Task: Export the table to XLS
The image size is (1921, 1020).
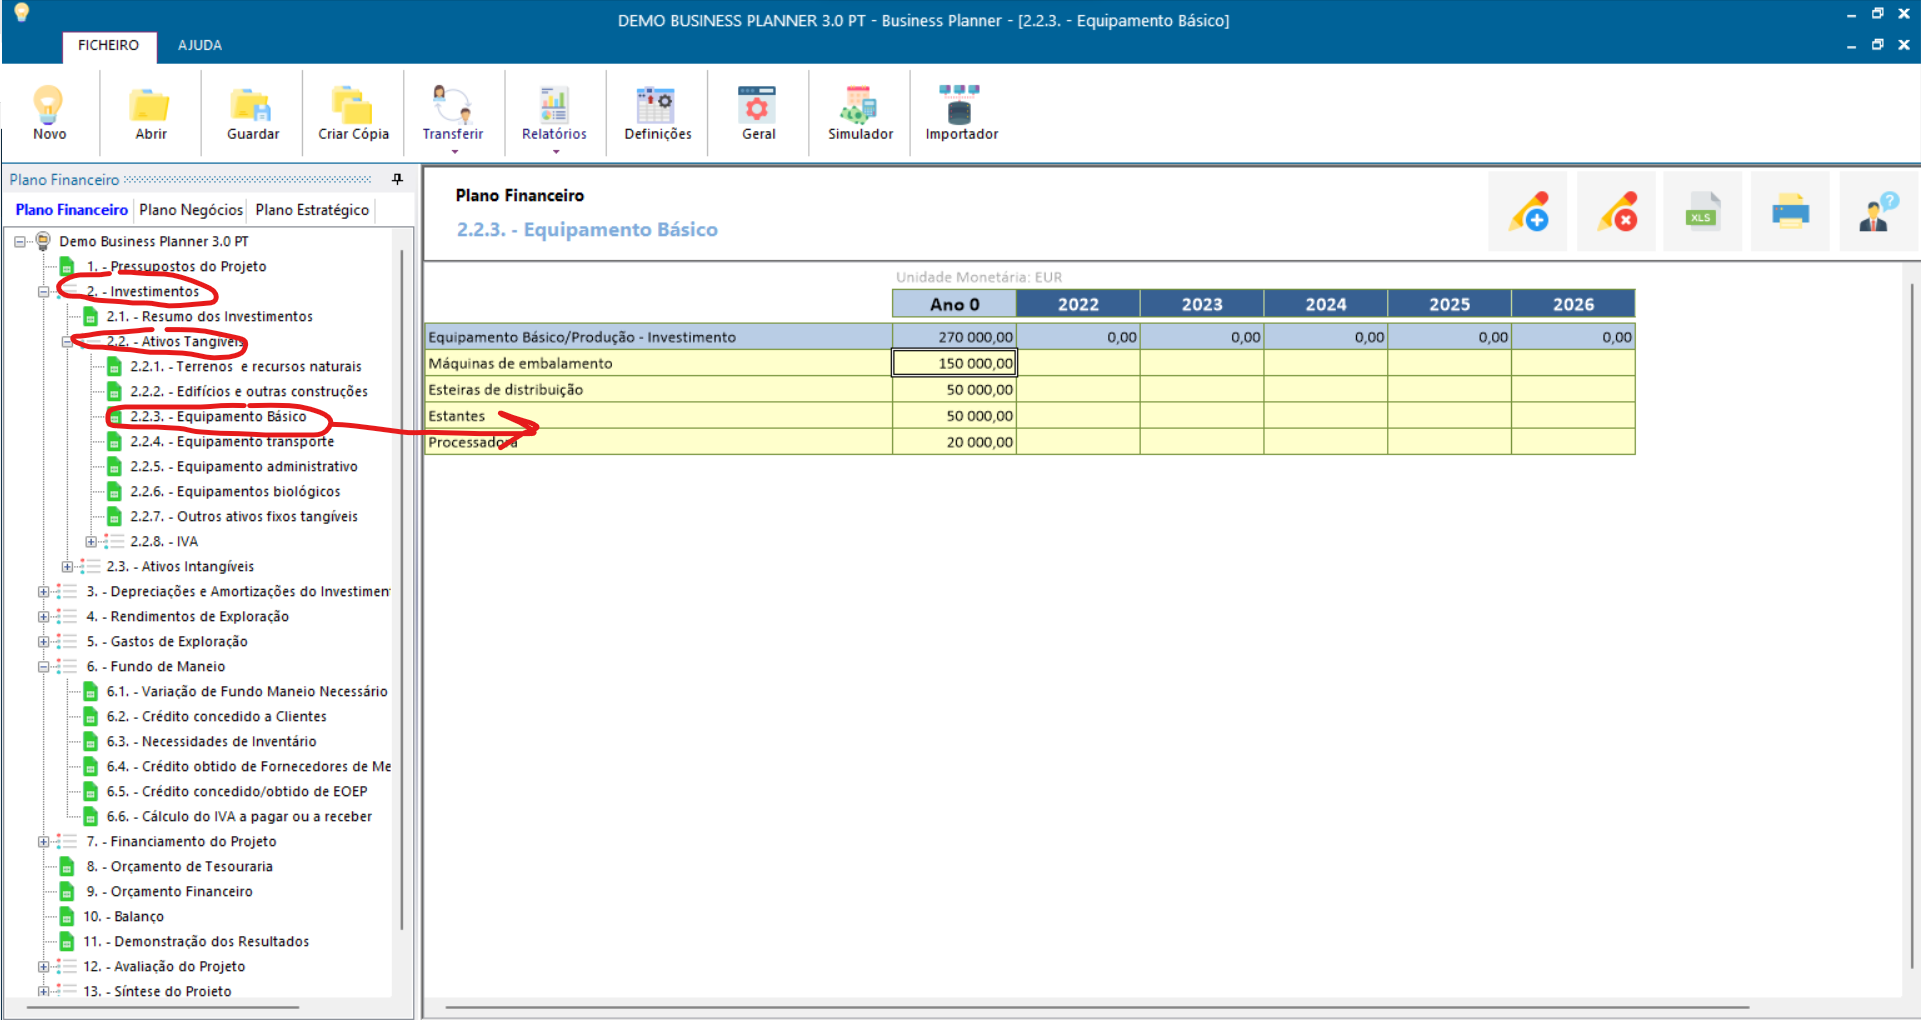Action: 1702,211
